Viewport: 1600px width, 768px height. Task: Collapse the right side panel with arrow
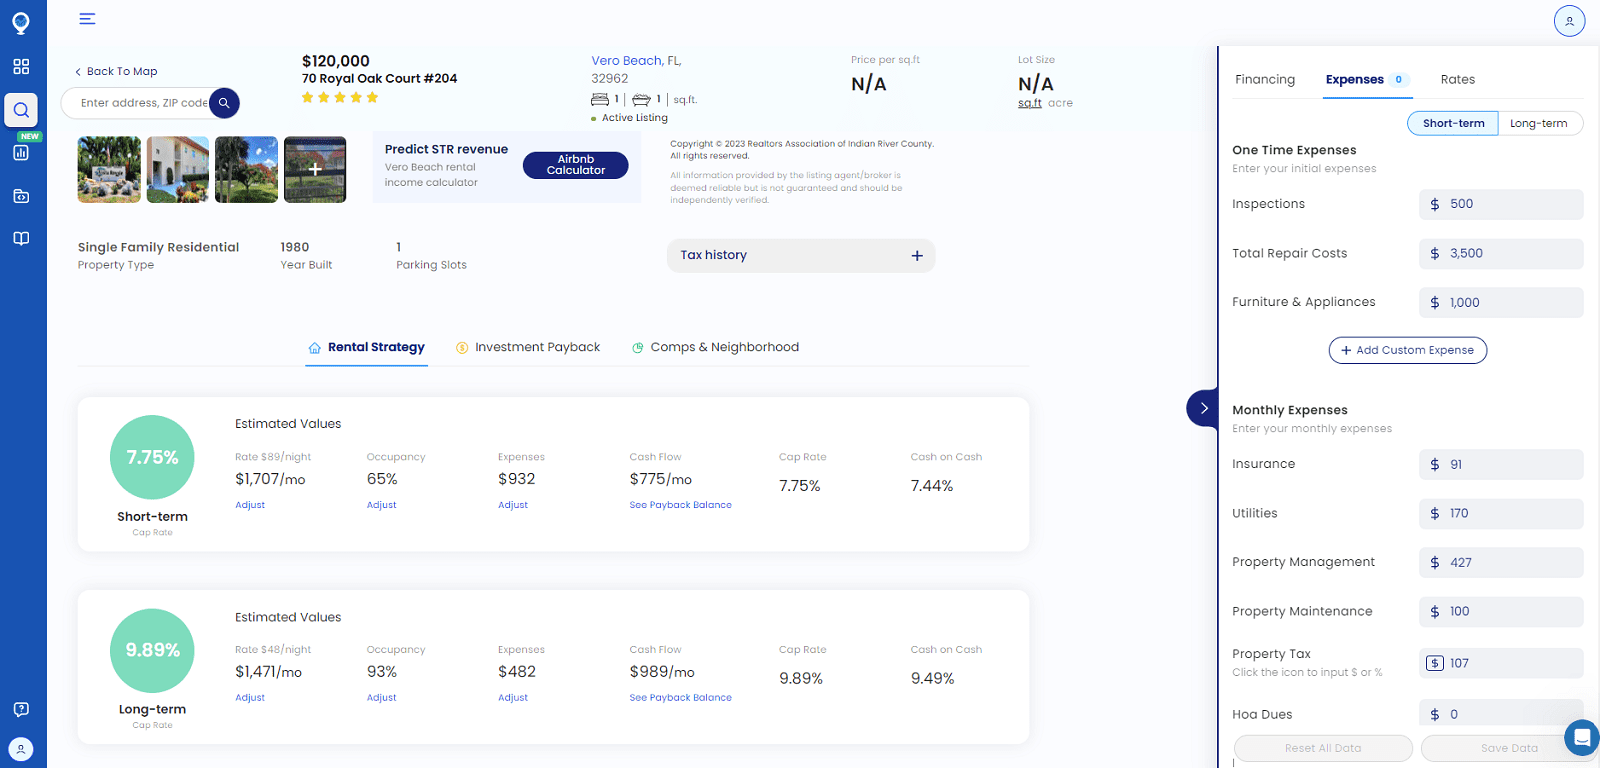[1203, 408]
